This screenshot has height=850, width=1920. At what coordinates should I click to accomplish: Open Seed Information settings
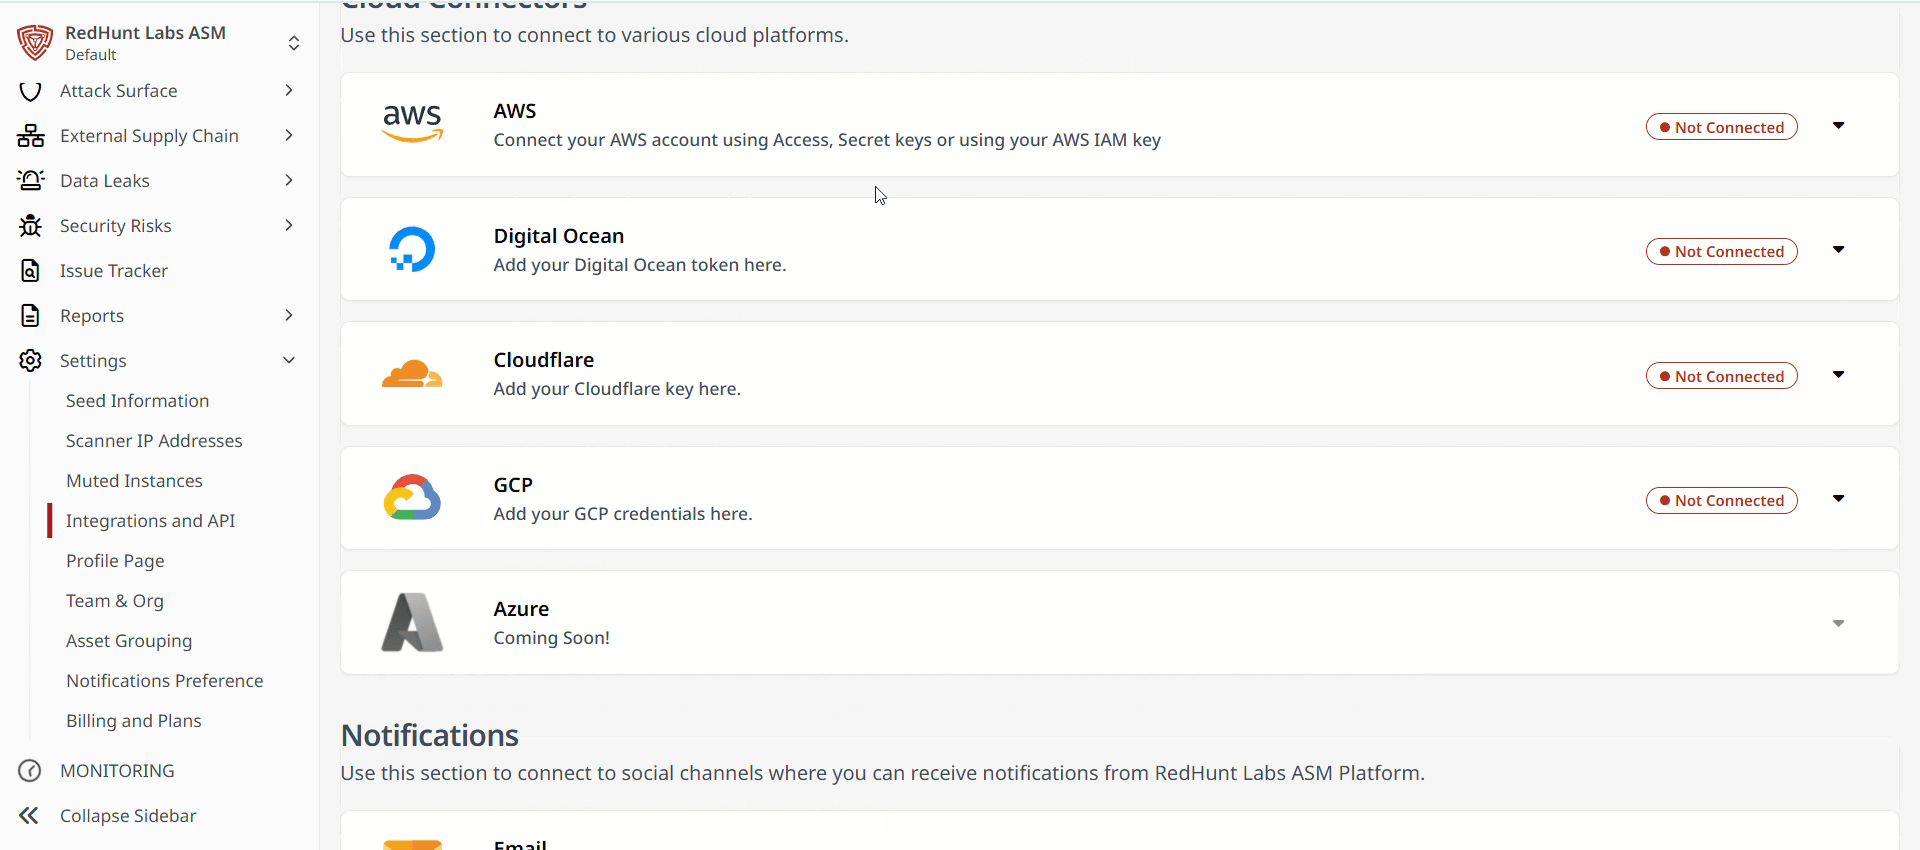[138, 401]
